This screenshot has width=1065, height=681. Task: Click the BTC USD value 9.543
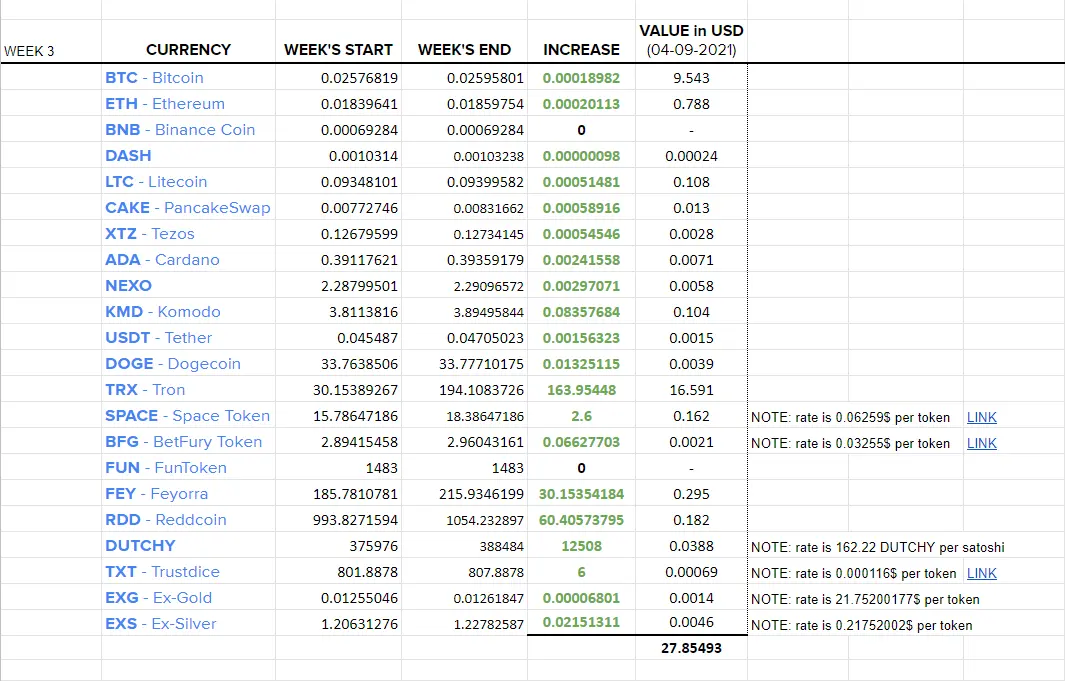coord(691,77)
